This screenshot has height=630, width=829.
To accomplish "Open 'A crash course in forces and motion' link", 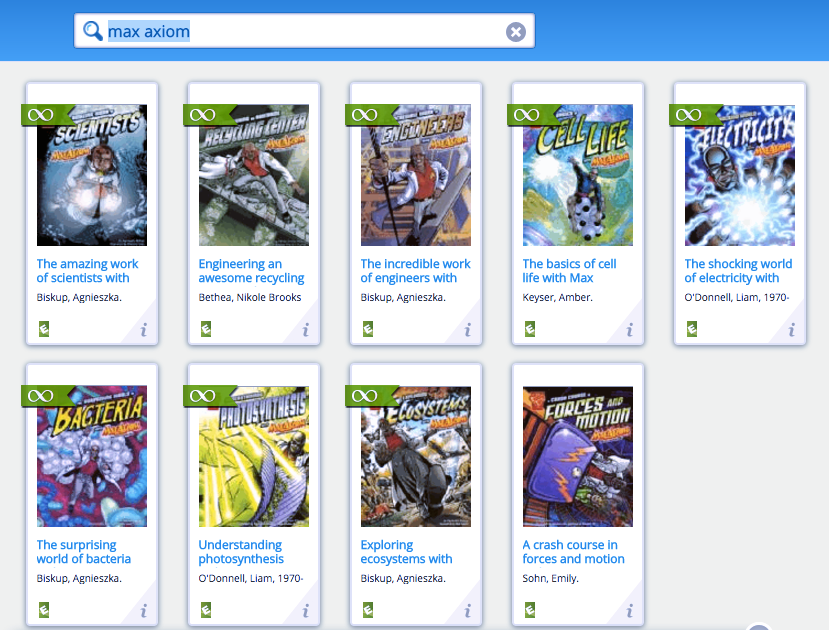I will tap(573, 552).
